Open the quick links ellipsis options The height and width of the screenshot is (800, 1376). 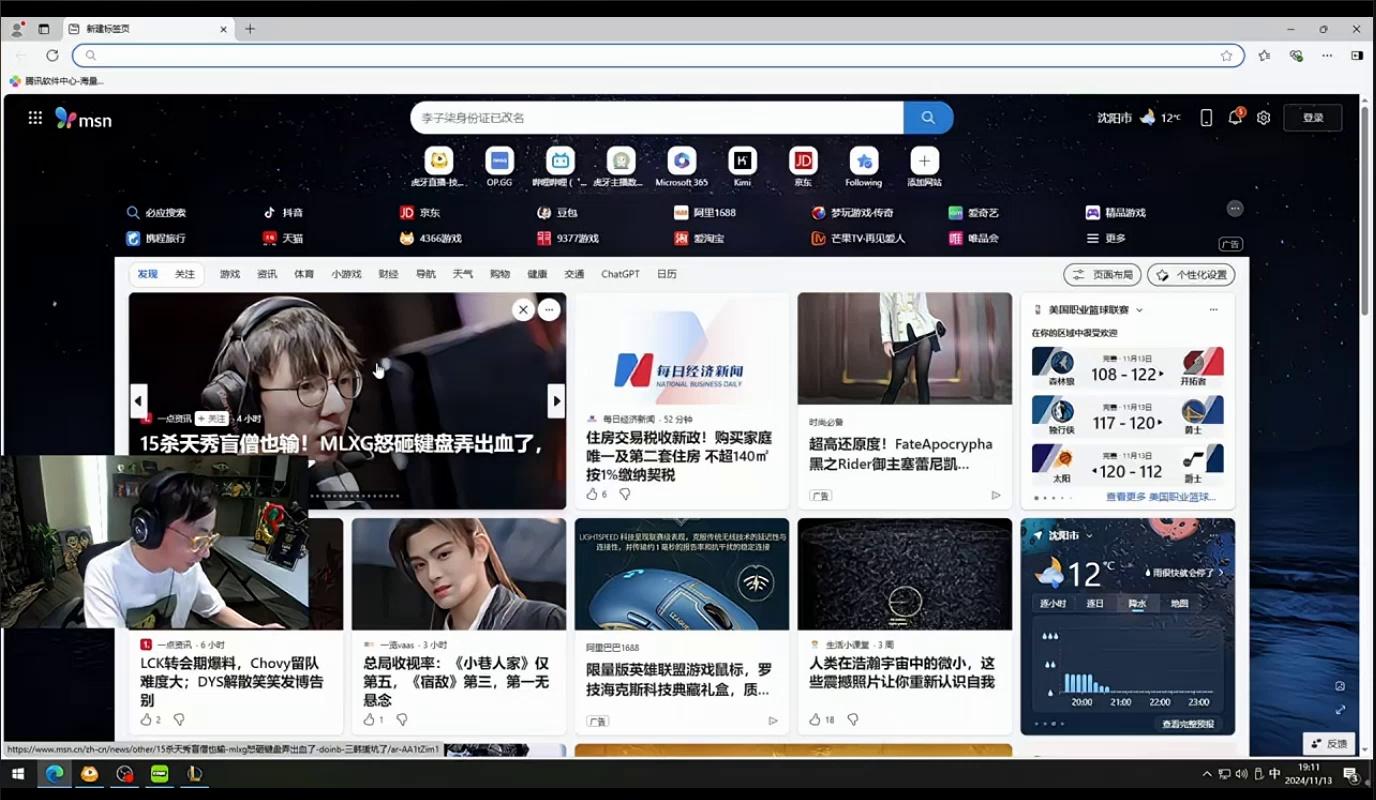pos(1235,208)
